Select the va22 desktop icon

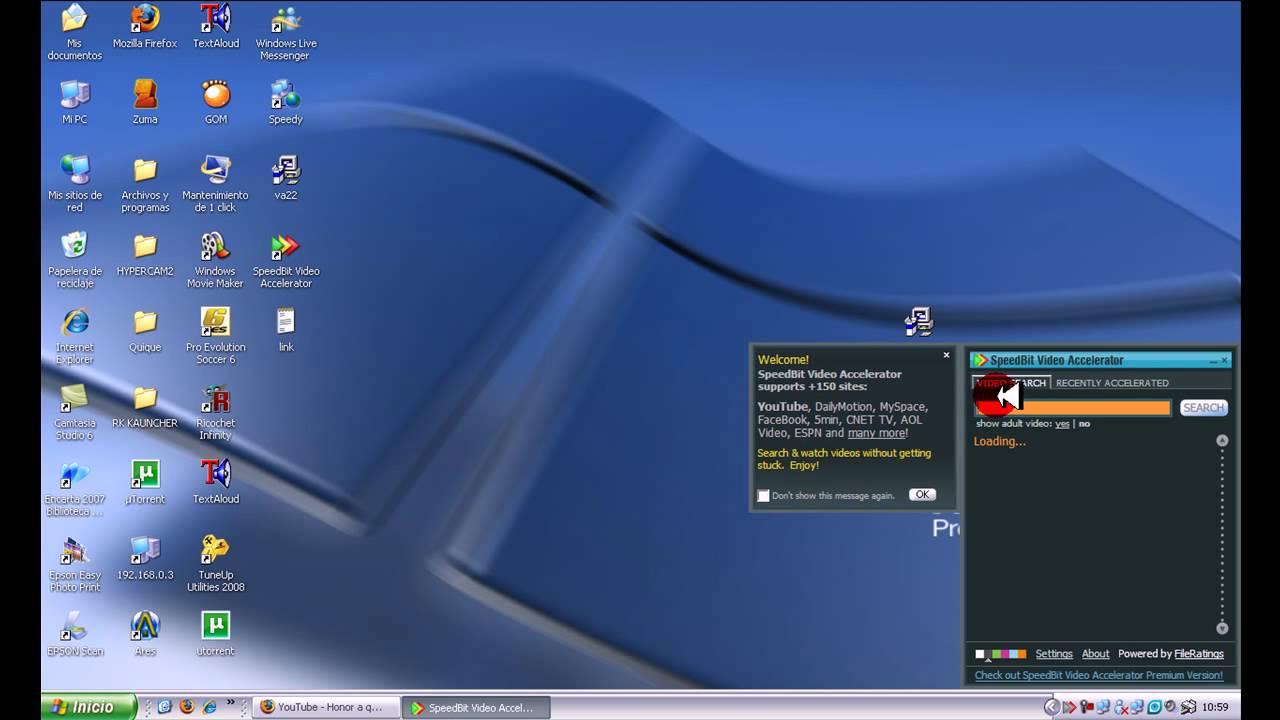click(x=286, y=178)
